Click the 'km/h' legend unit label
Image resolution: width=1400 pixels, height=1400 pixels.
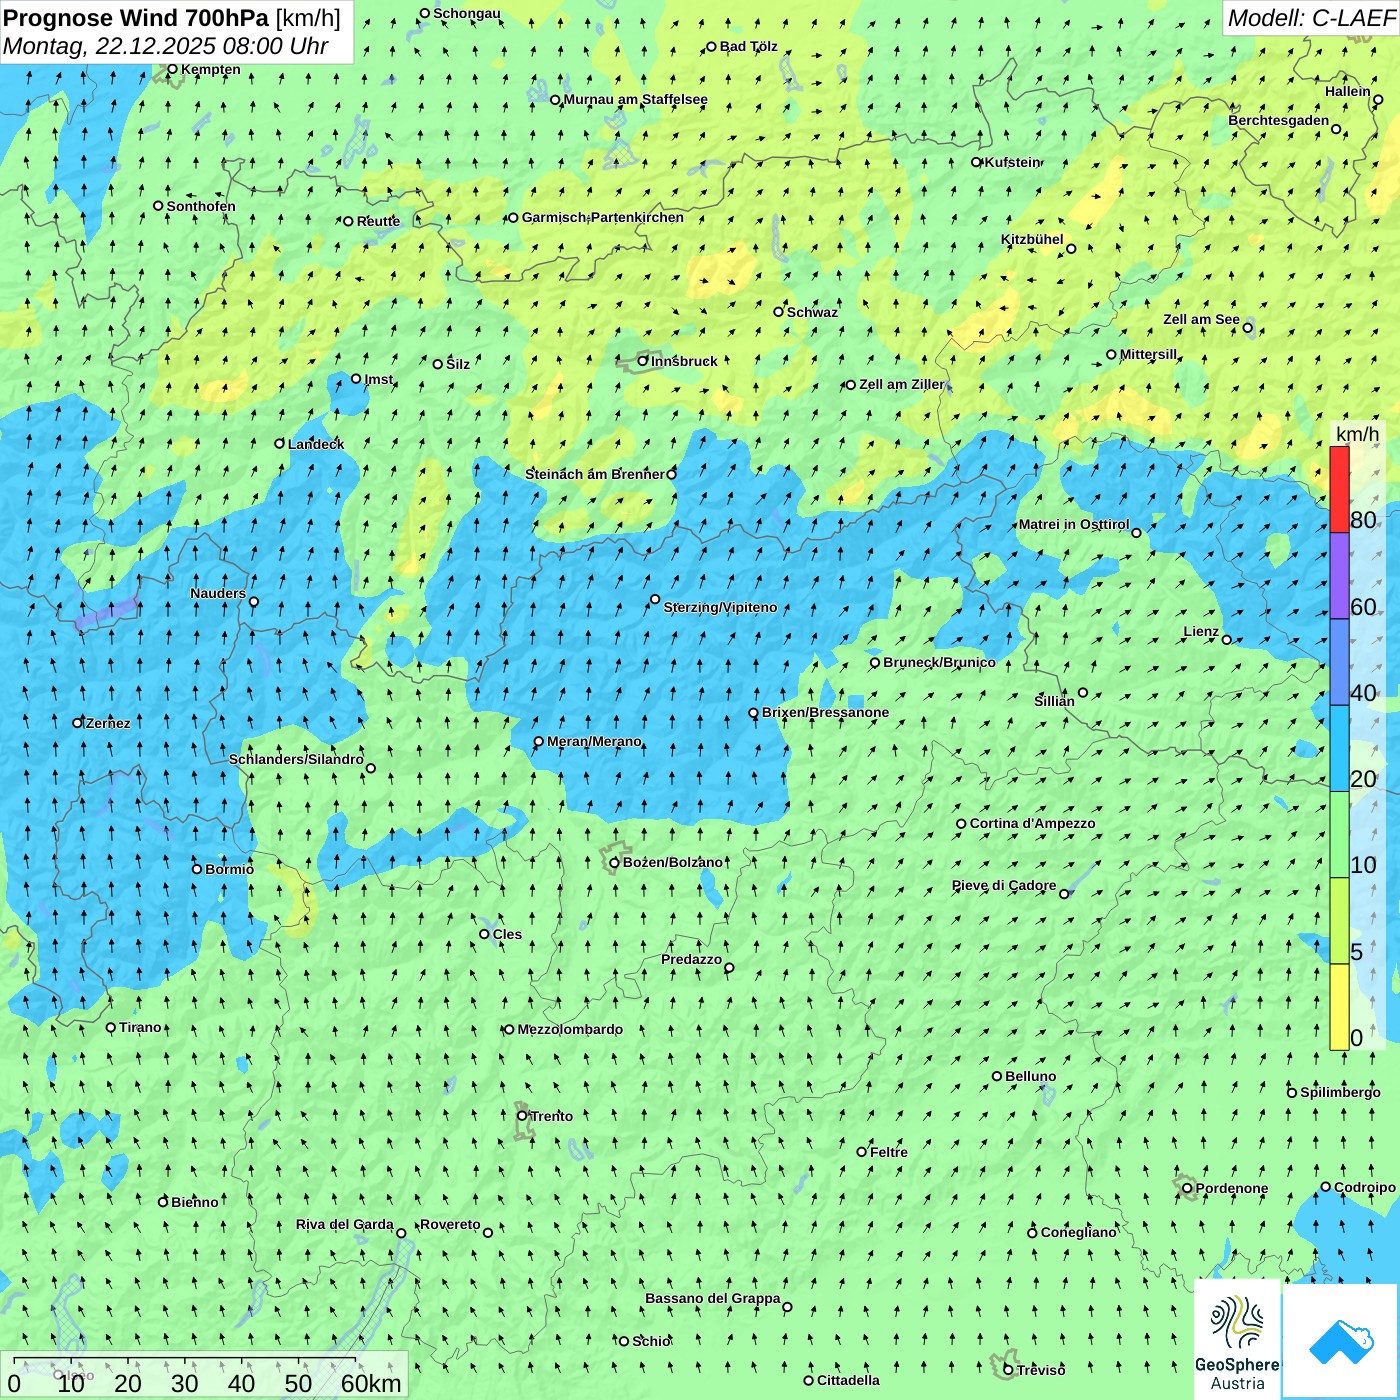click(1357, 434)
